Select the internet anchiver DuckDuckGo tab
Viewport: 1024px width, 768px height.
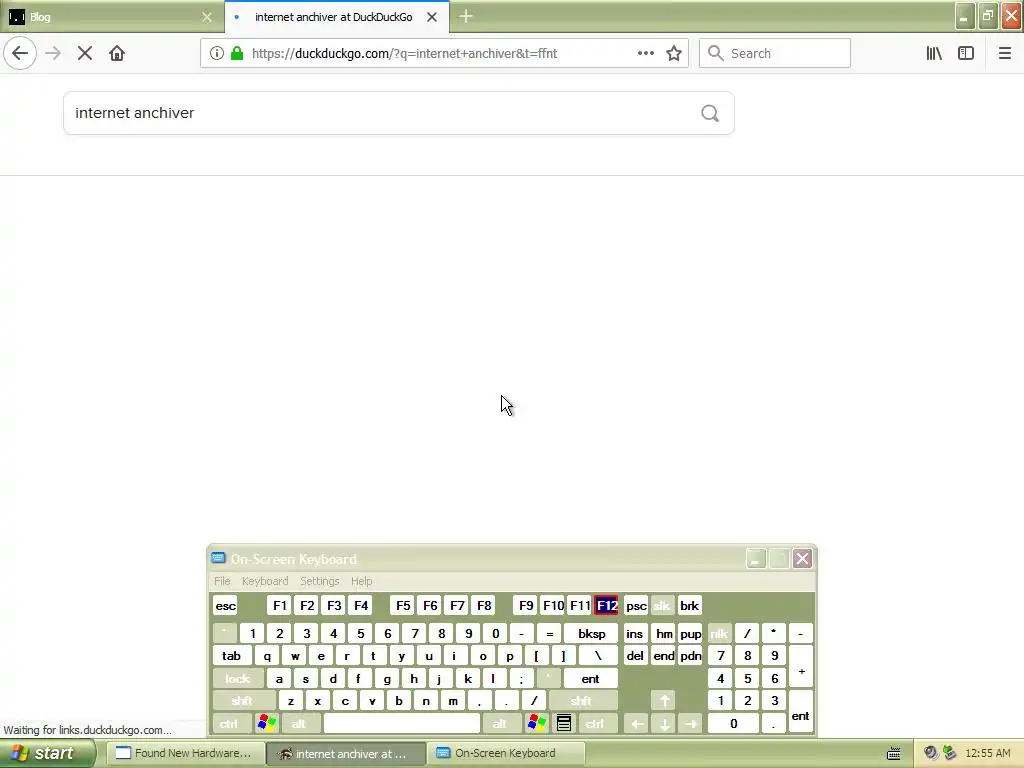click(337, 17)
